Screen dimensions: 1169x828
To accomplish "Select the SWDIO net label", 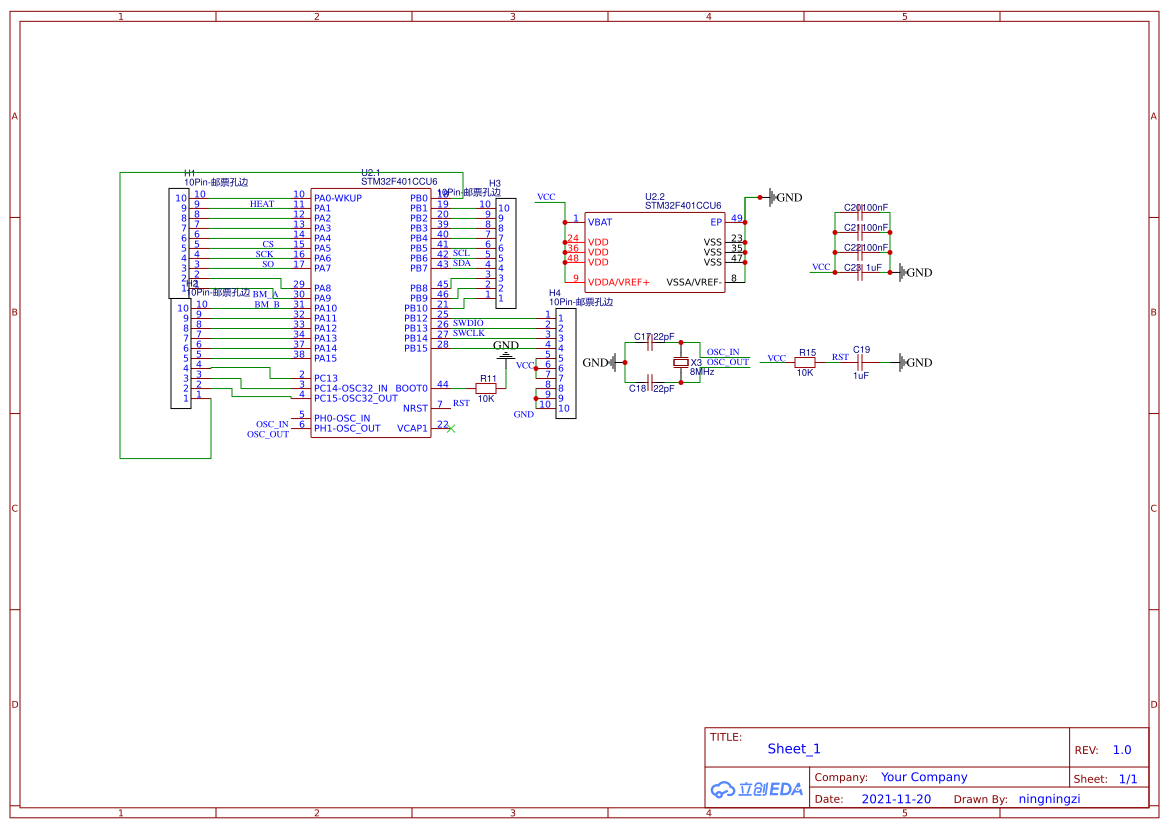I will pos(468,324).
